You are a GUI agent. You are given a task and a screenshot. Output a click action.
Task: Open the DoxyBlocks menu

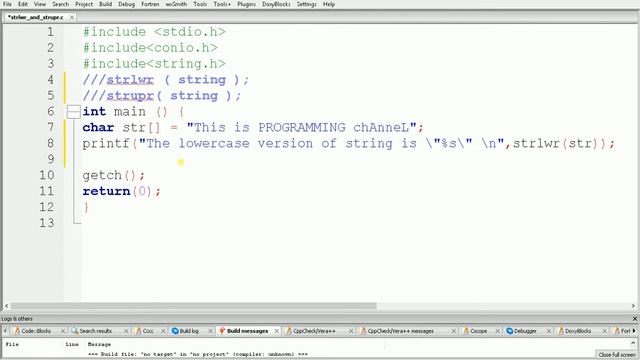click(x=276, y=4)
